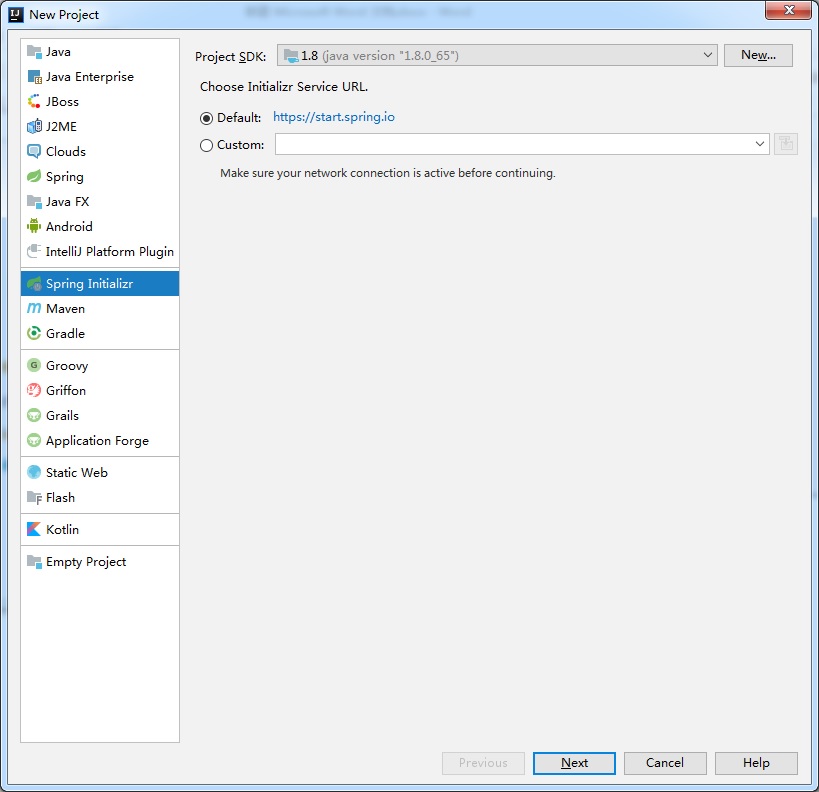Select Java Enterprise from project list
The image size is (819, 792).
pyautogui.click(x=89, y=77)
